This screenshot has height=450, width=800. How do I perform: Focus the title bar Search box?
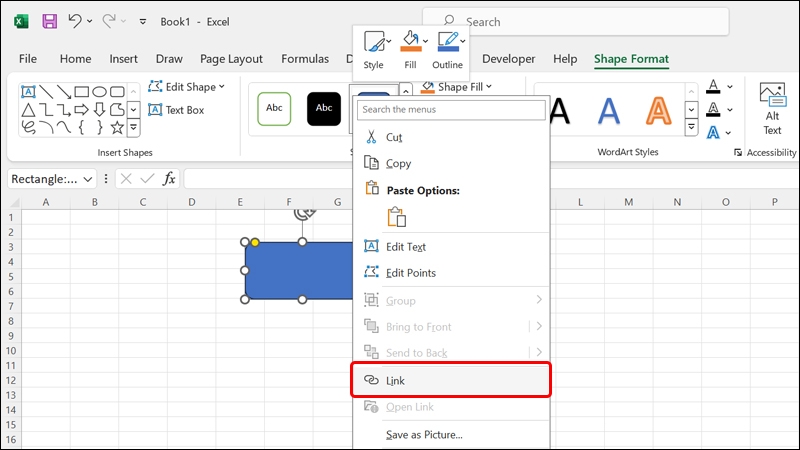[576, 22]
